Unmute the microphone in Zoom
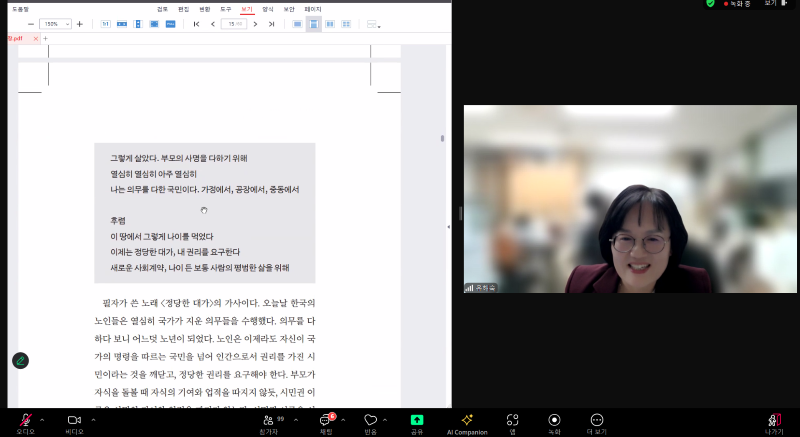Image resolution: width=800 pixels, height=437 pixels. 25,420
